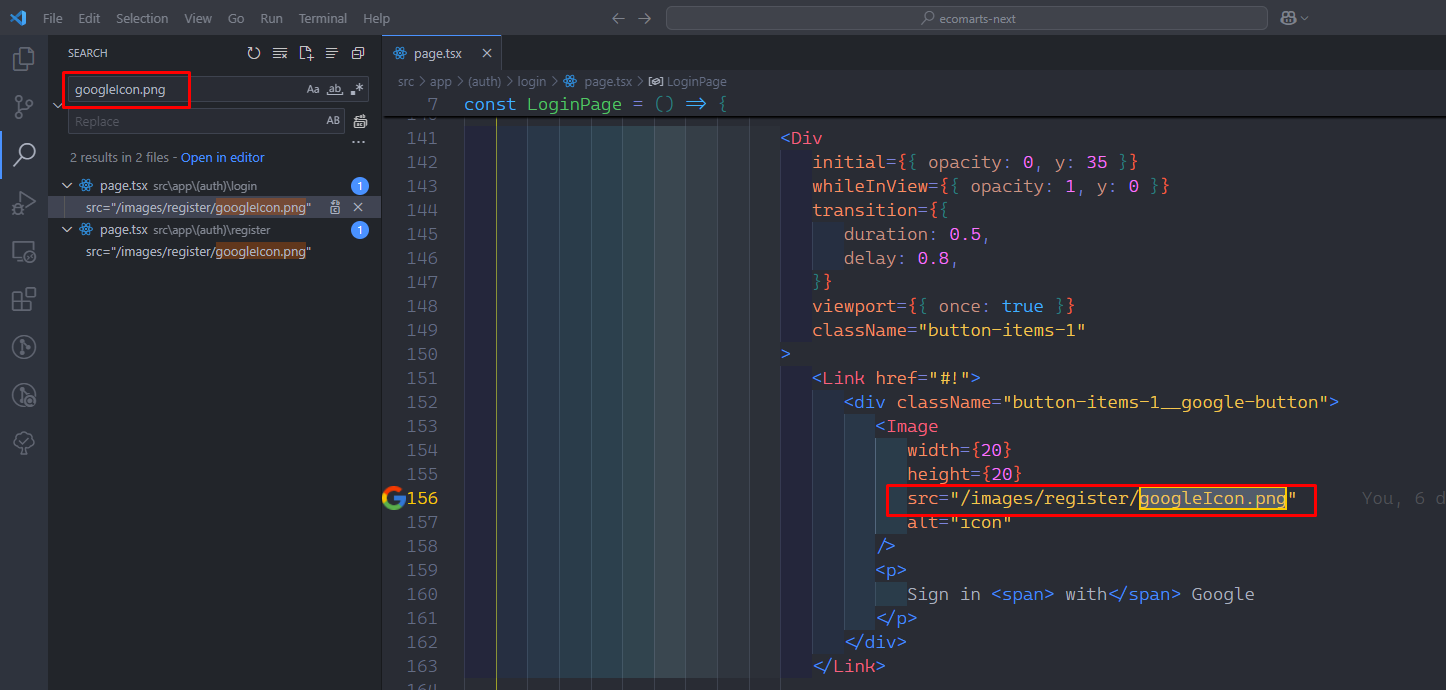Toggle Preserve Case in replace field
1446x690 pixels.
[x=333, y=121]
